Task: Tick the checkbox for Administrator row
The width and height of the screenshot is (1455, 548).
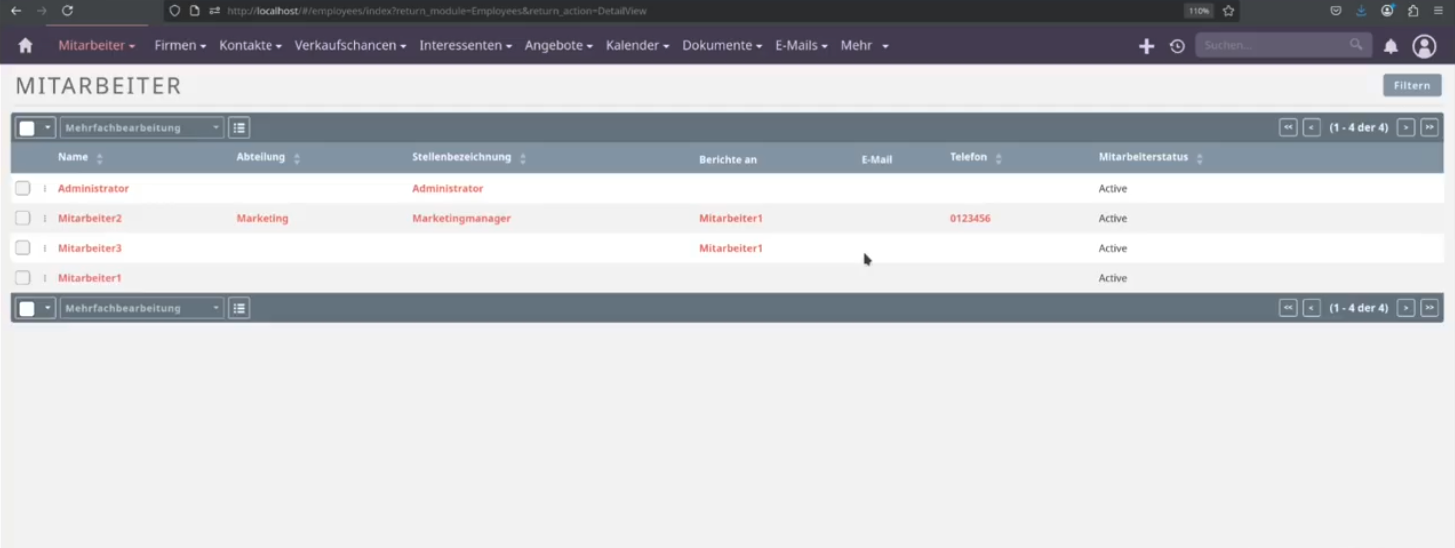Action: pyautogui.click(x=23, y=188)
